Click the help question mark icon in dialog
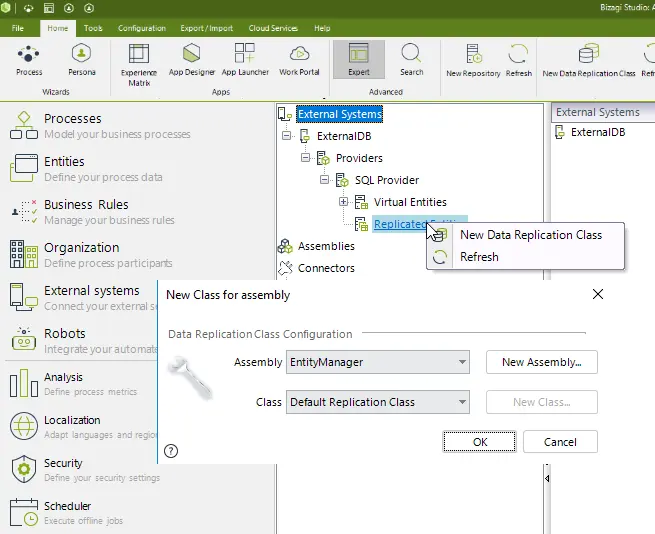The height and width of the screenshot is (534, 655). pos(171,451)
